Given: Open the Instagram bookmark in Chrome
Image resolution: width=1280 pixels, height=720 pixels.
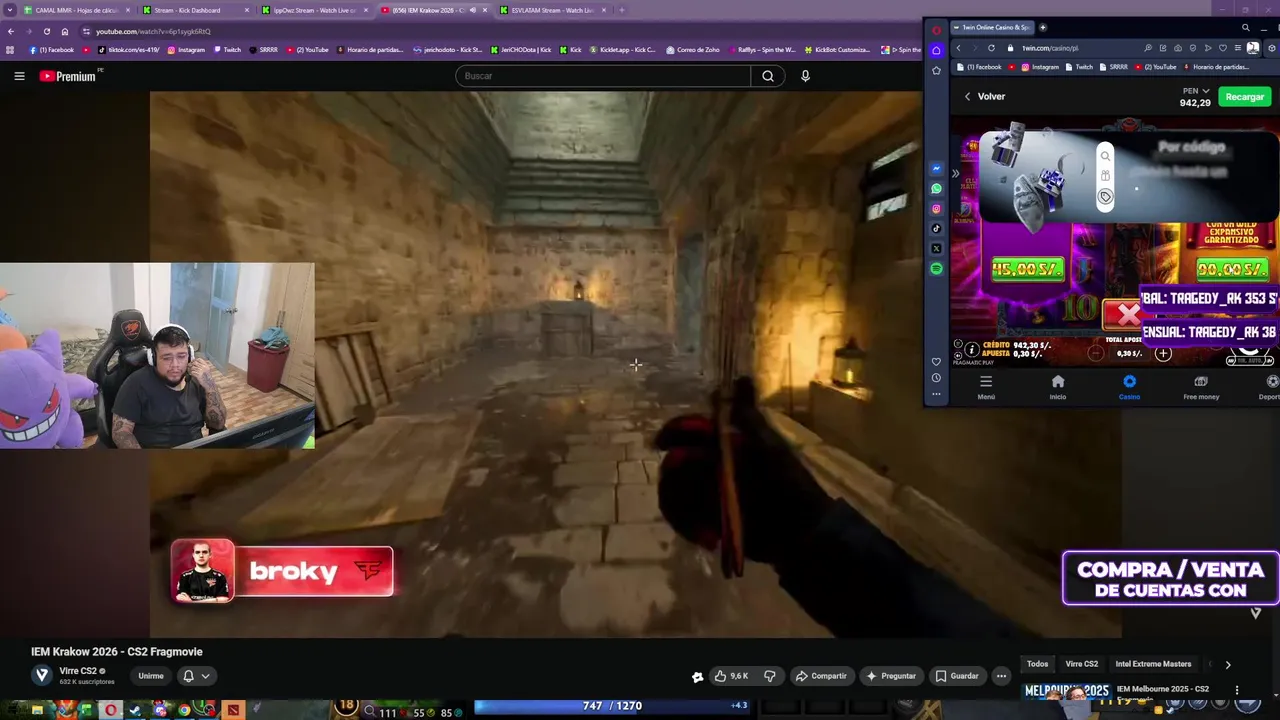Looking at the screenshot, I should pyautogui.click(x=186, y=50).
